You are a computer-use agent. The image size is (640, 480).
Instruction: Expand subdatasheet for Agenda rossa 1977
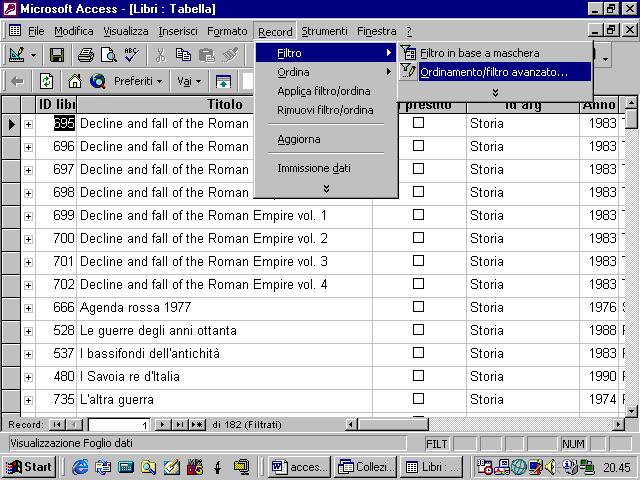pyautogui.click(x=28, y=308)
